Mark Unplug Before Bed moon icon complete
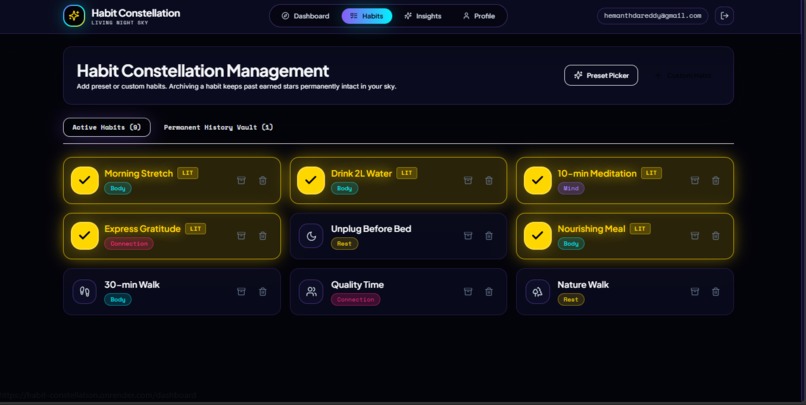Image resolution: width=806 pixels, height=405 pixels. tap(311, 236)
